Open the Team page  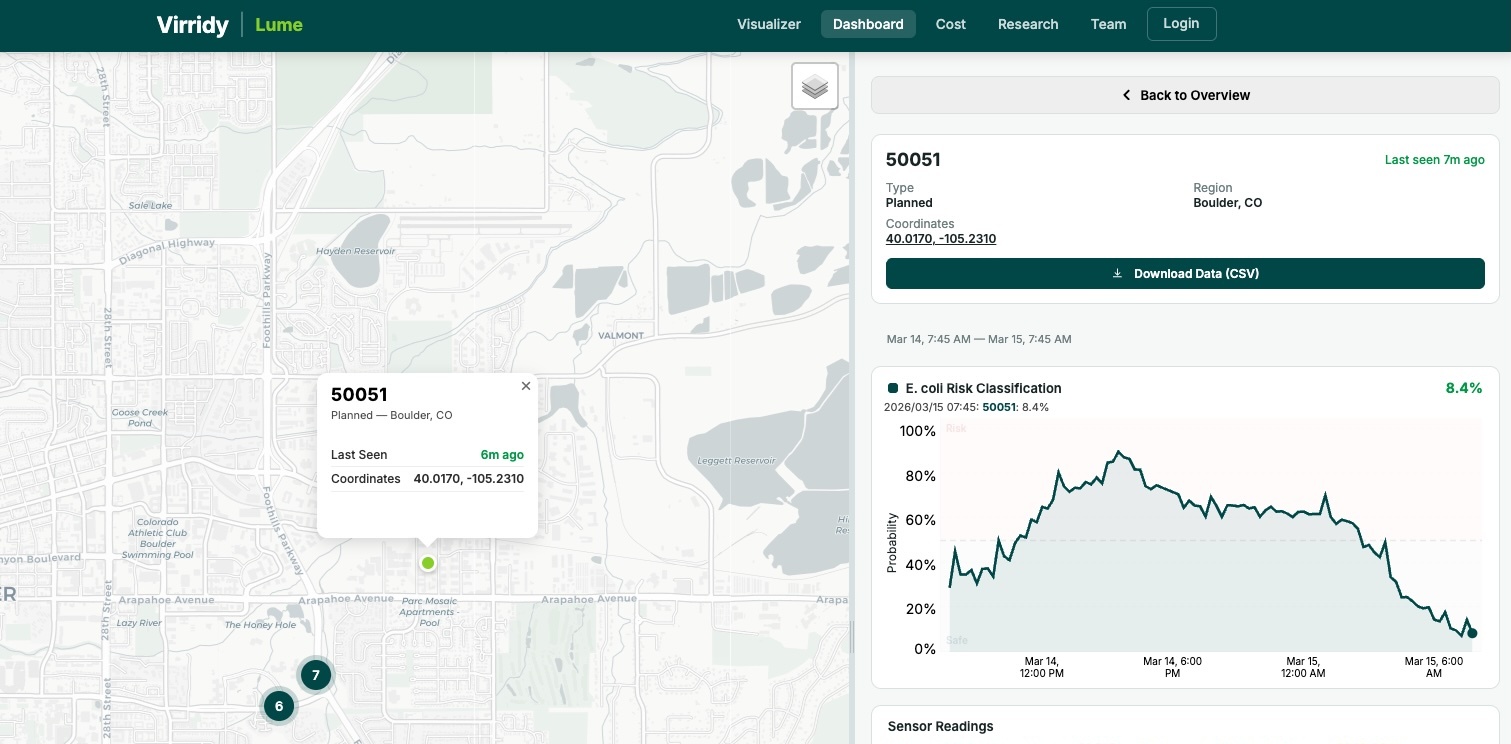tap(1108, 24)
